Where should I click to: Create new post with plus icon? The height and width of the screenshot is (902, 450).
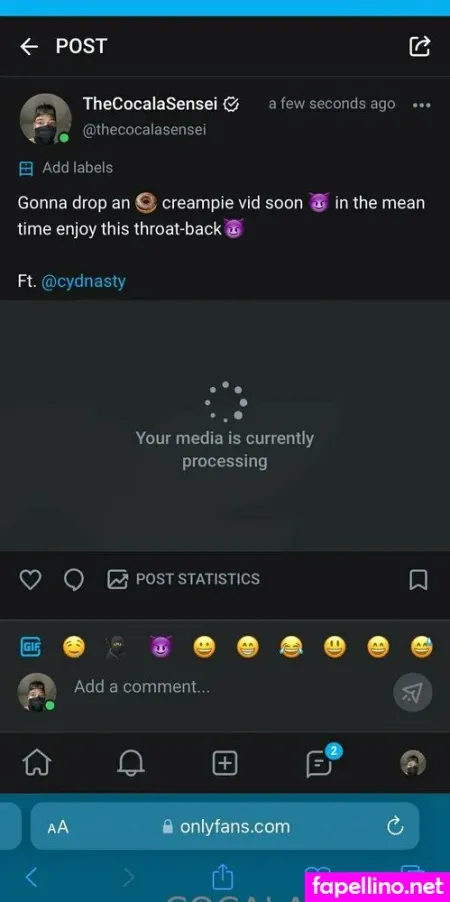[225, 763]
